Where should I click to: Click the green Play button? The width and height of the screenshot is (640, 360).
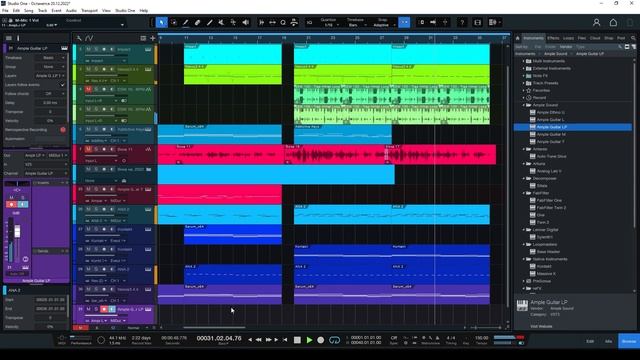[309, 340]
